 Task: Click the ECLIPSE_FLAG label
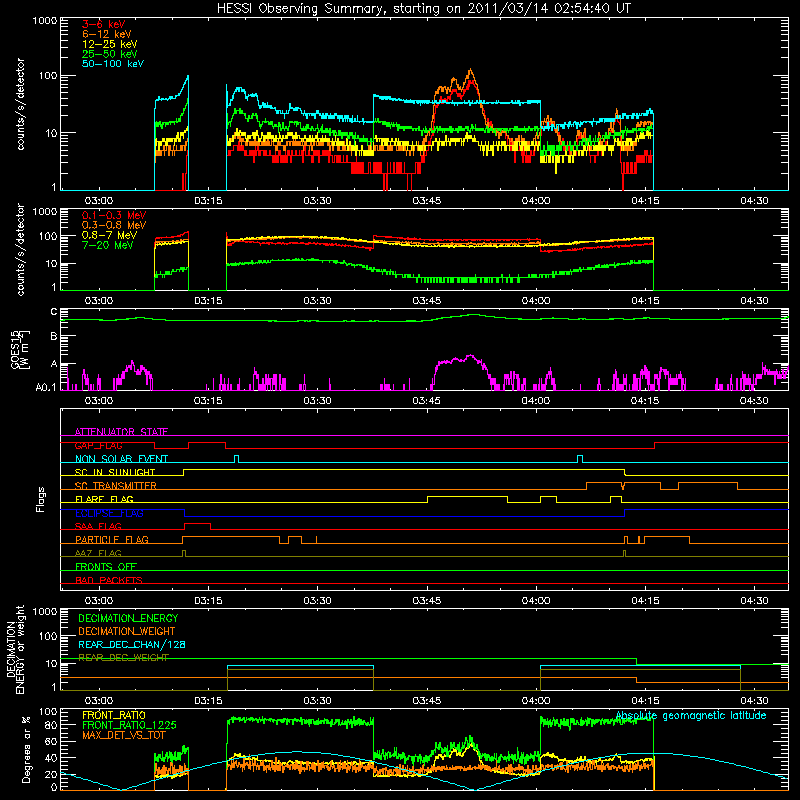coord(109,513)
